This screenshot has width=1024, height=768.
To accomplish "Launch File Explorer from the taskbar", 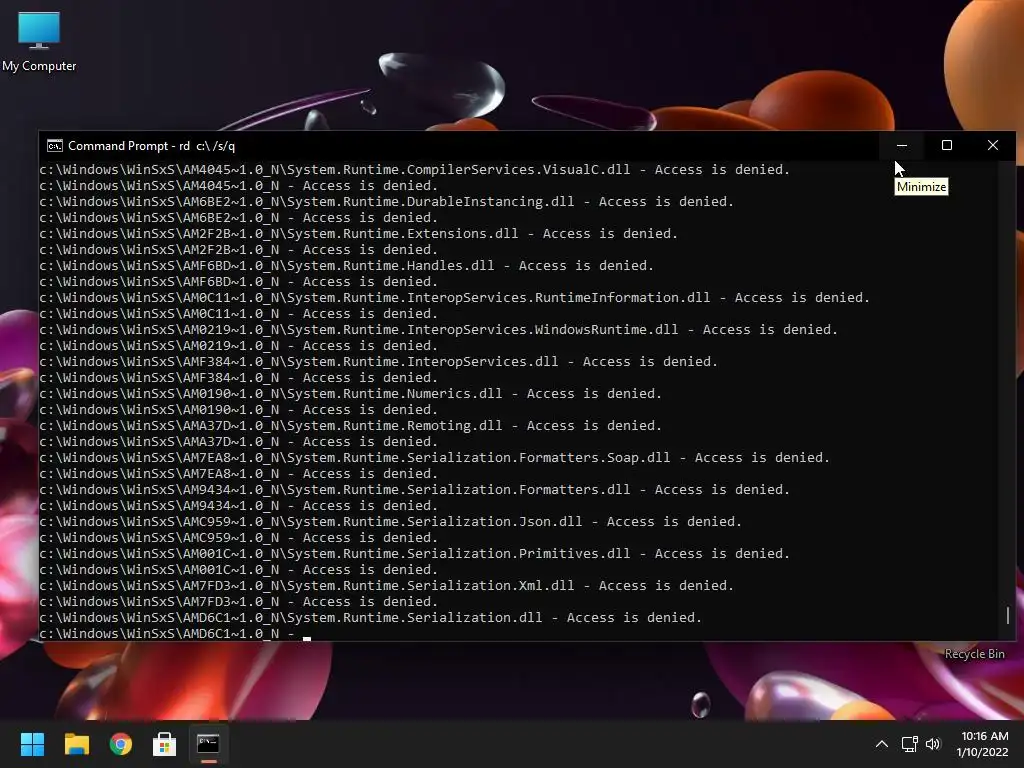I will click(76, 744).
